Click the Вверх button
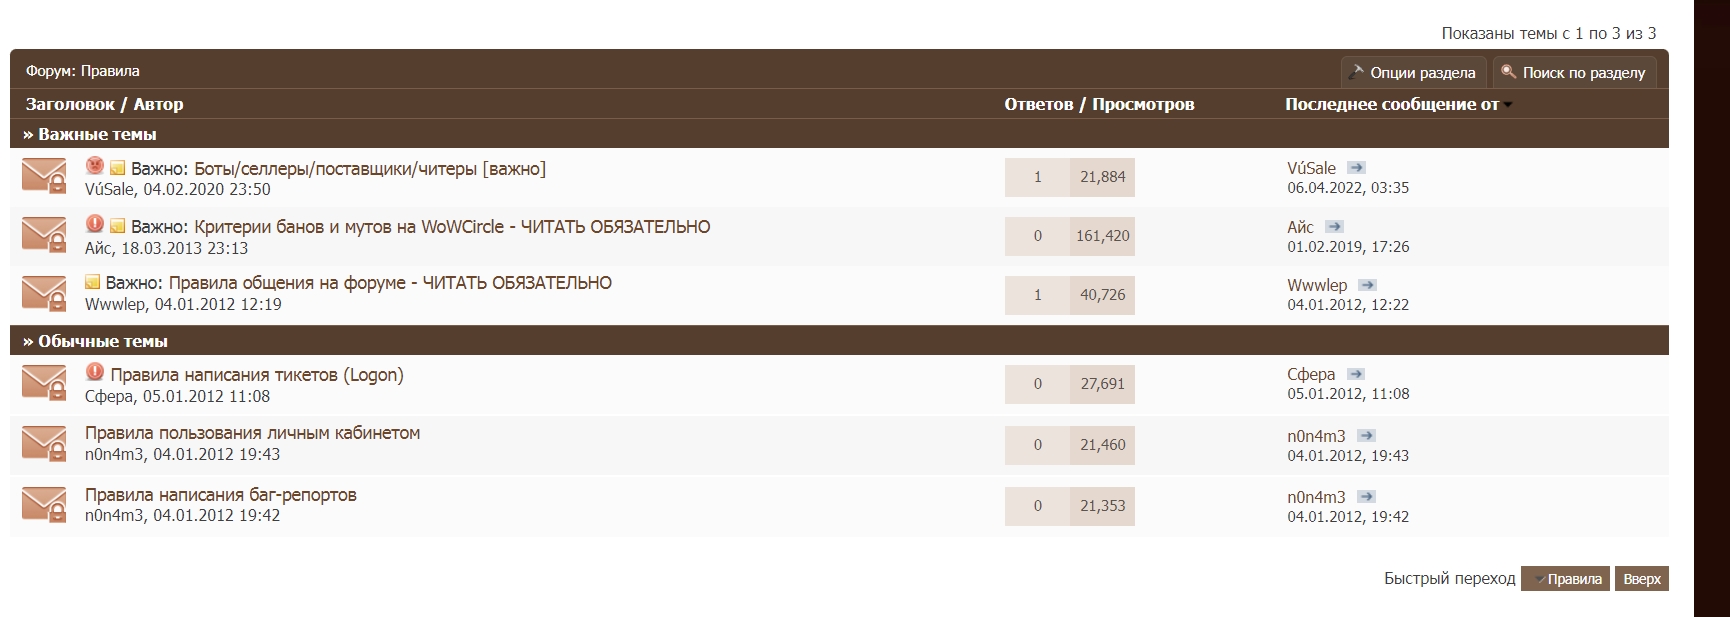 (x=1641, y=579)
